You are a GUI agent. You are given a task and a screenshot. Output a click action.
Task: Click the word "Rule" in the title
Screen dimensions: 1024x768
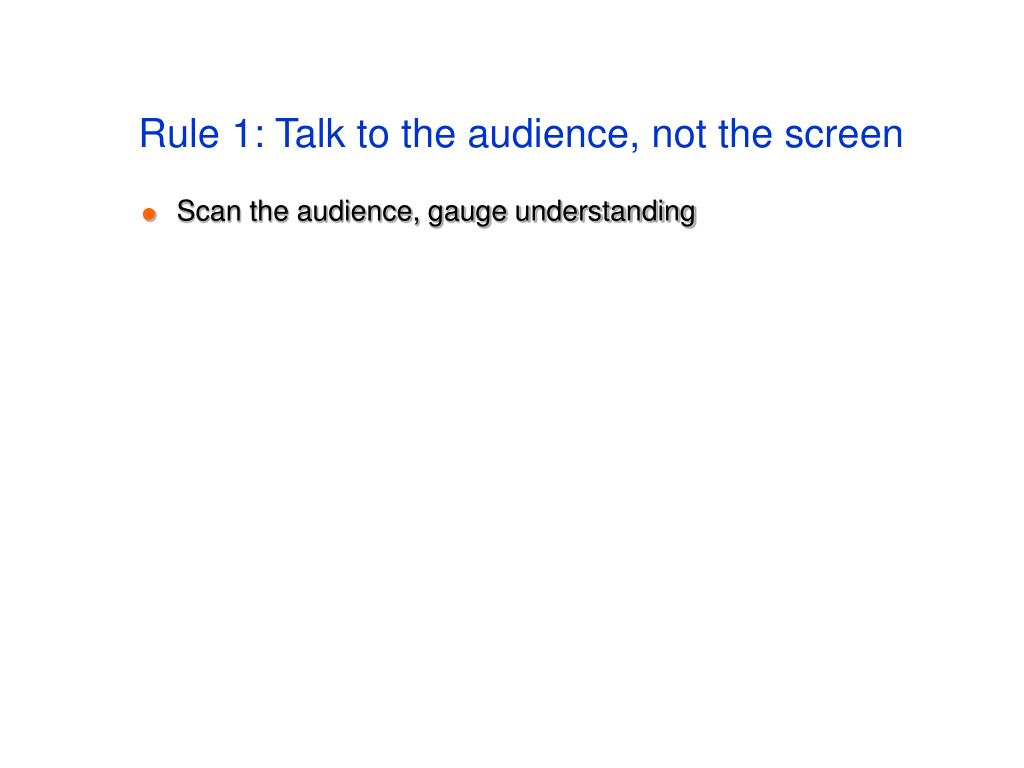point(179,134)
